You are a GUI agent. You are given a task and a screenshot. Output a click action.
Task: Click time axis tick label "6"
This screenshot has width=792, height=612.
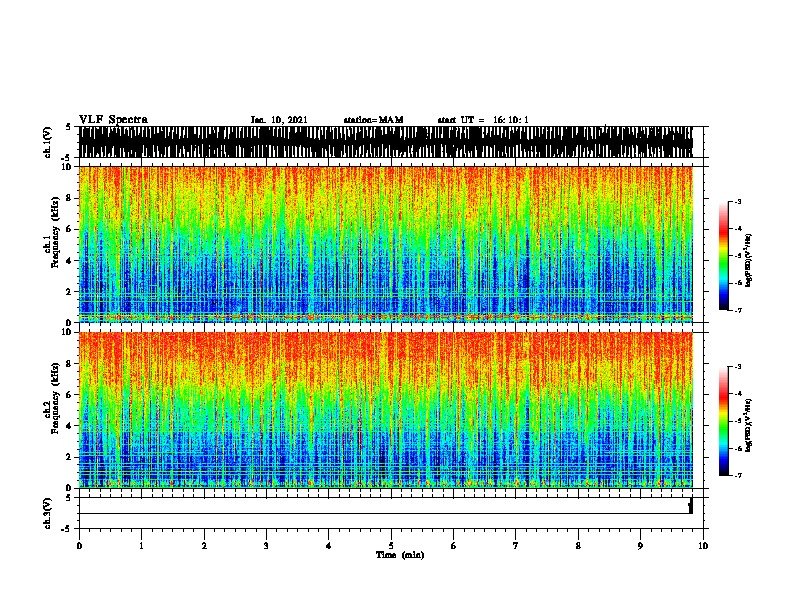coord(454,545)
